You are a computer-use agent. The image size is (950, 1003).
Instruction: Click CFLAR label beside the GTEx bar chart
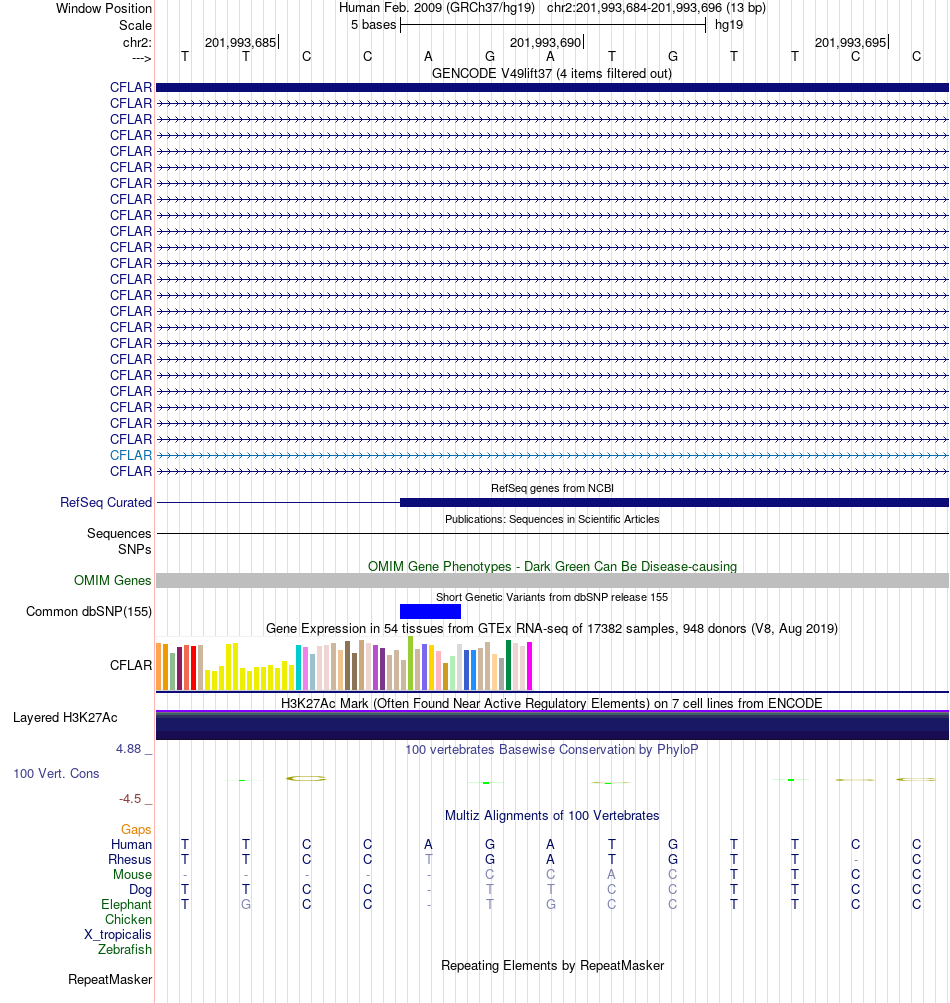tap(131, 665)
